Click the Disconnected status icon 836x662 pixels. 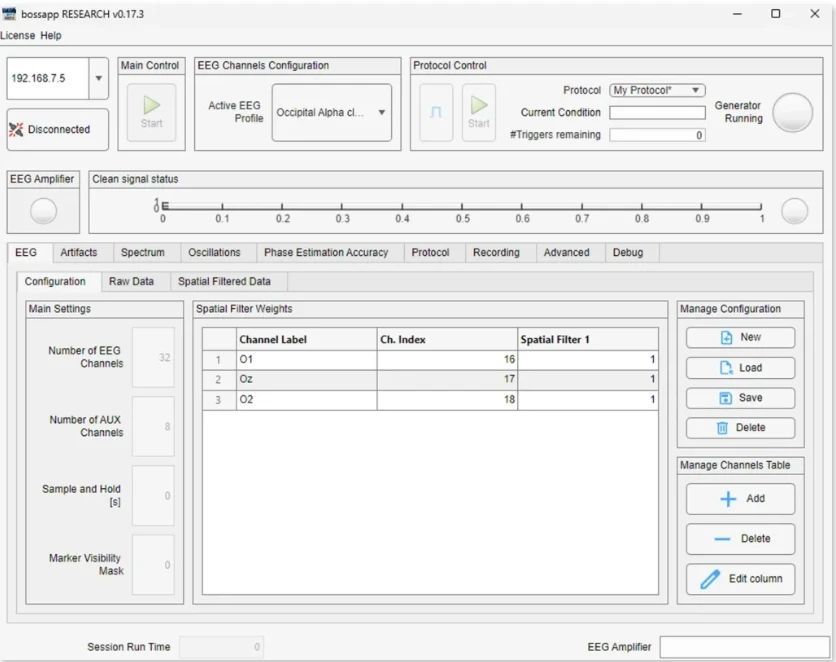tap(16, 130)
